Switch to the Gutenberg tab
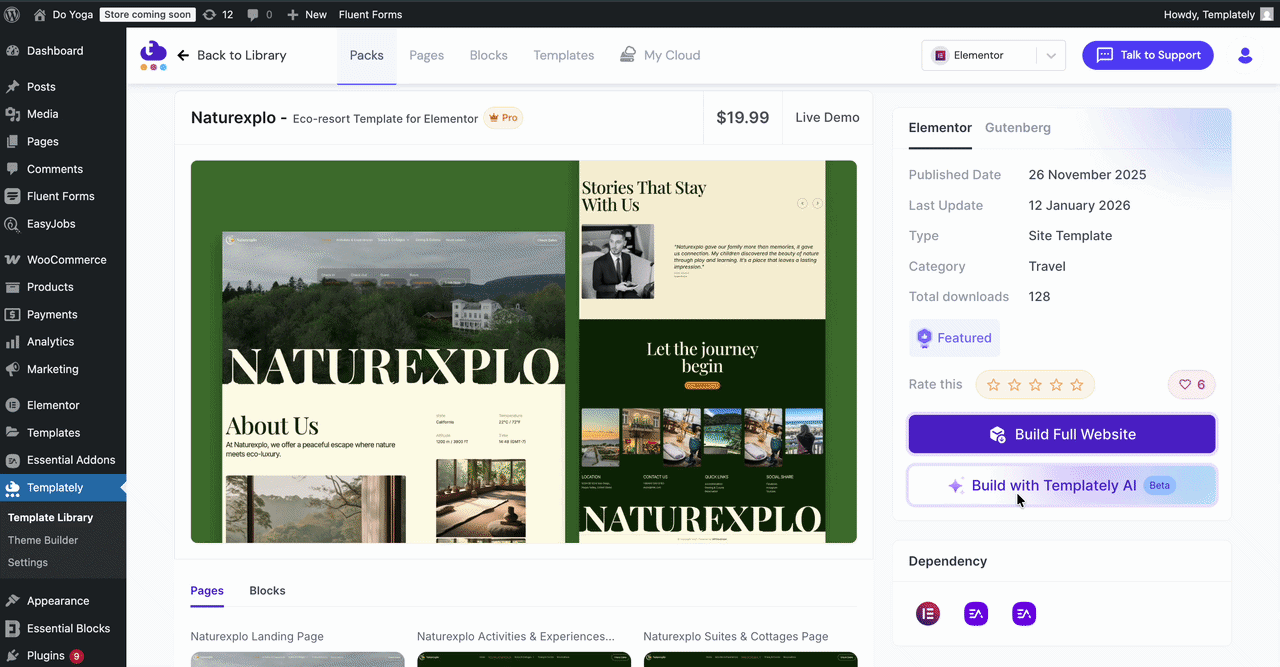 coord(1017,128)
